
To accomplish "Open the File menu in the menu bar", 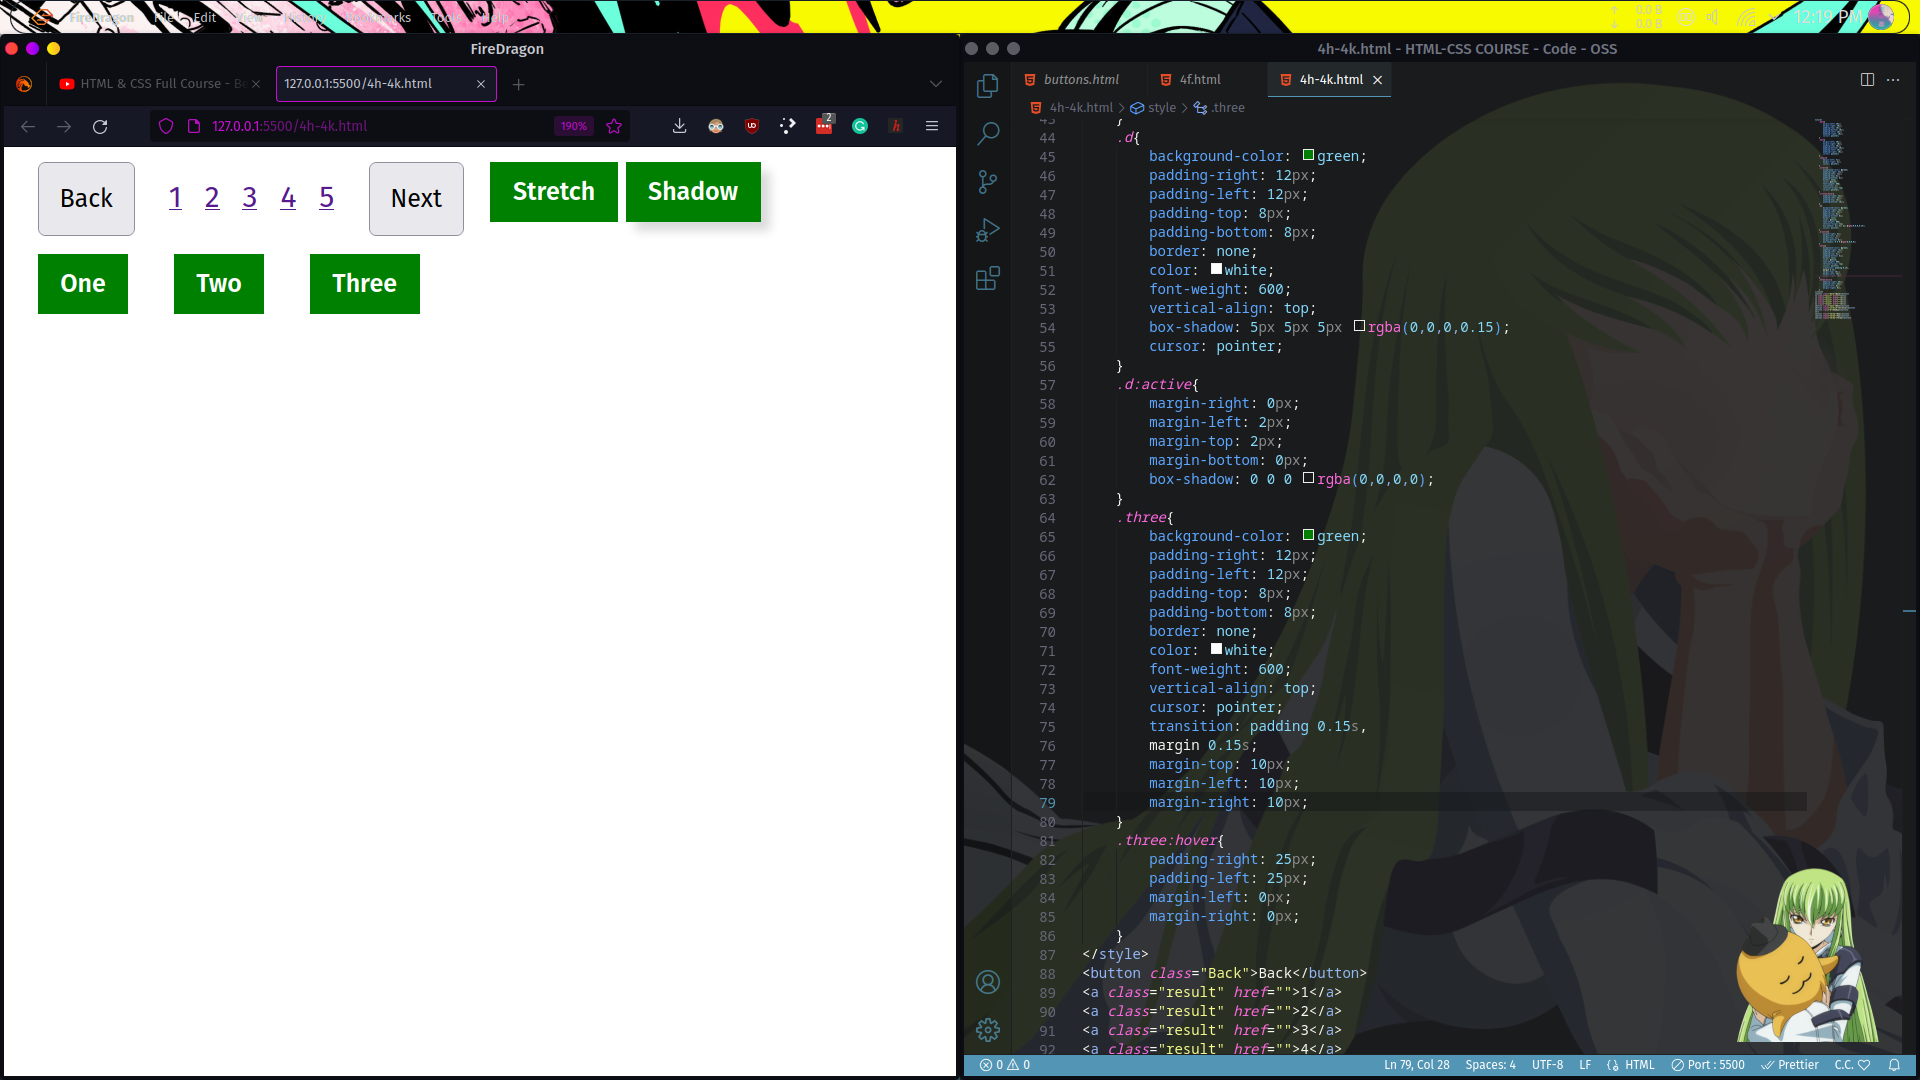I will point(163,17).
